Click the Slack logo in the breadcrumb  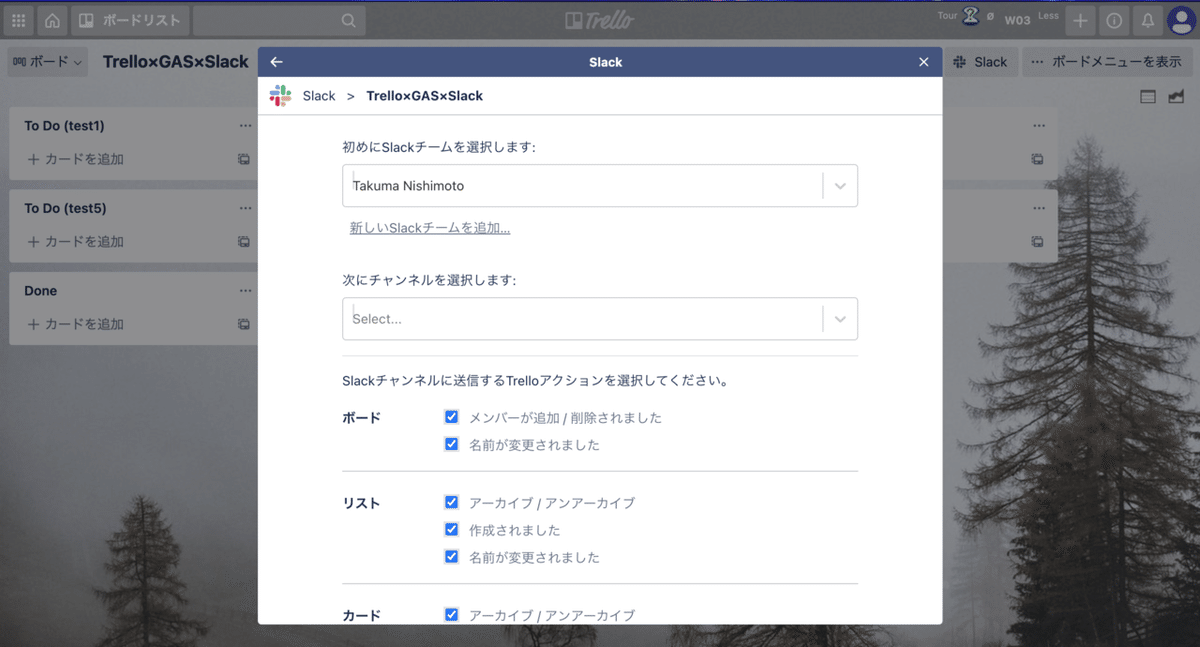click(x=279, y=95)
